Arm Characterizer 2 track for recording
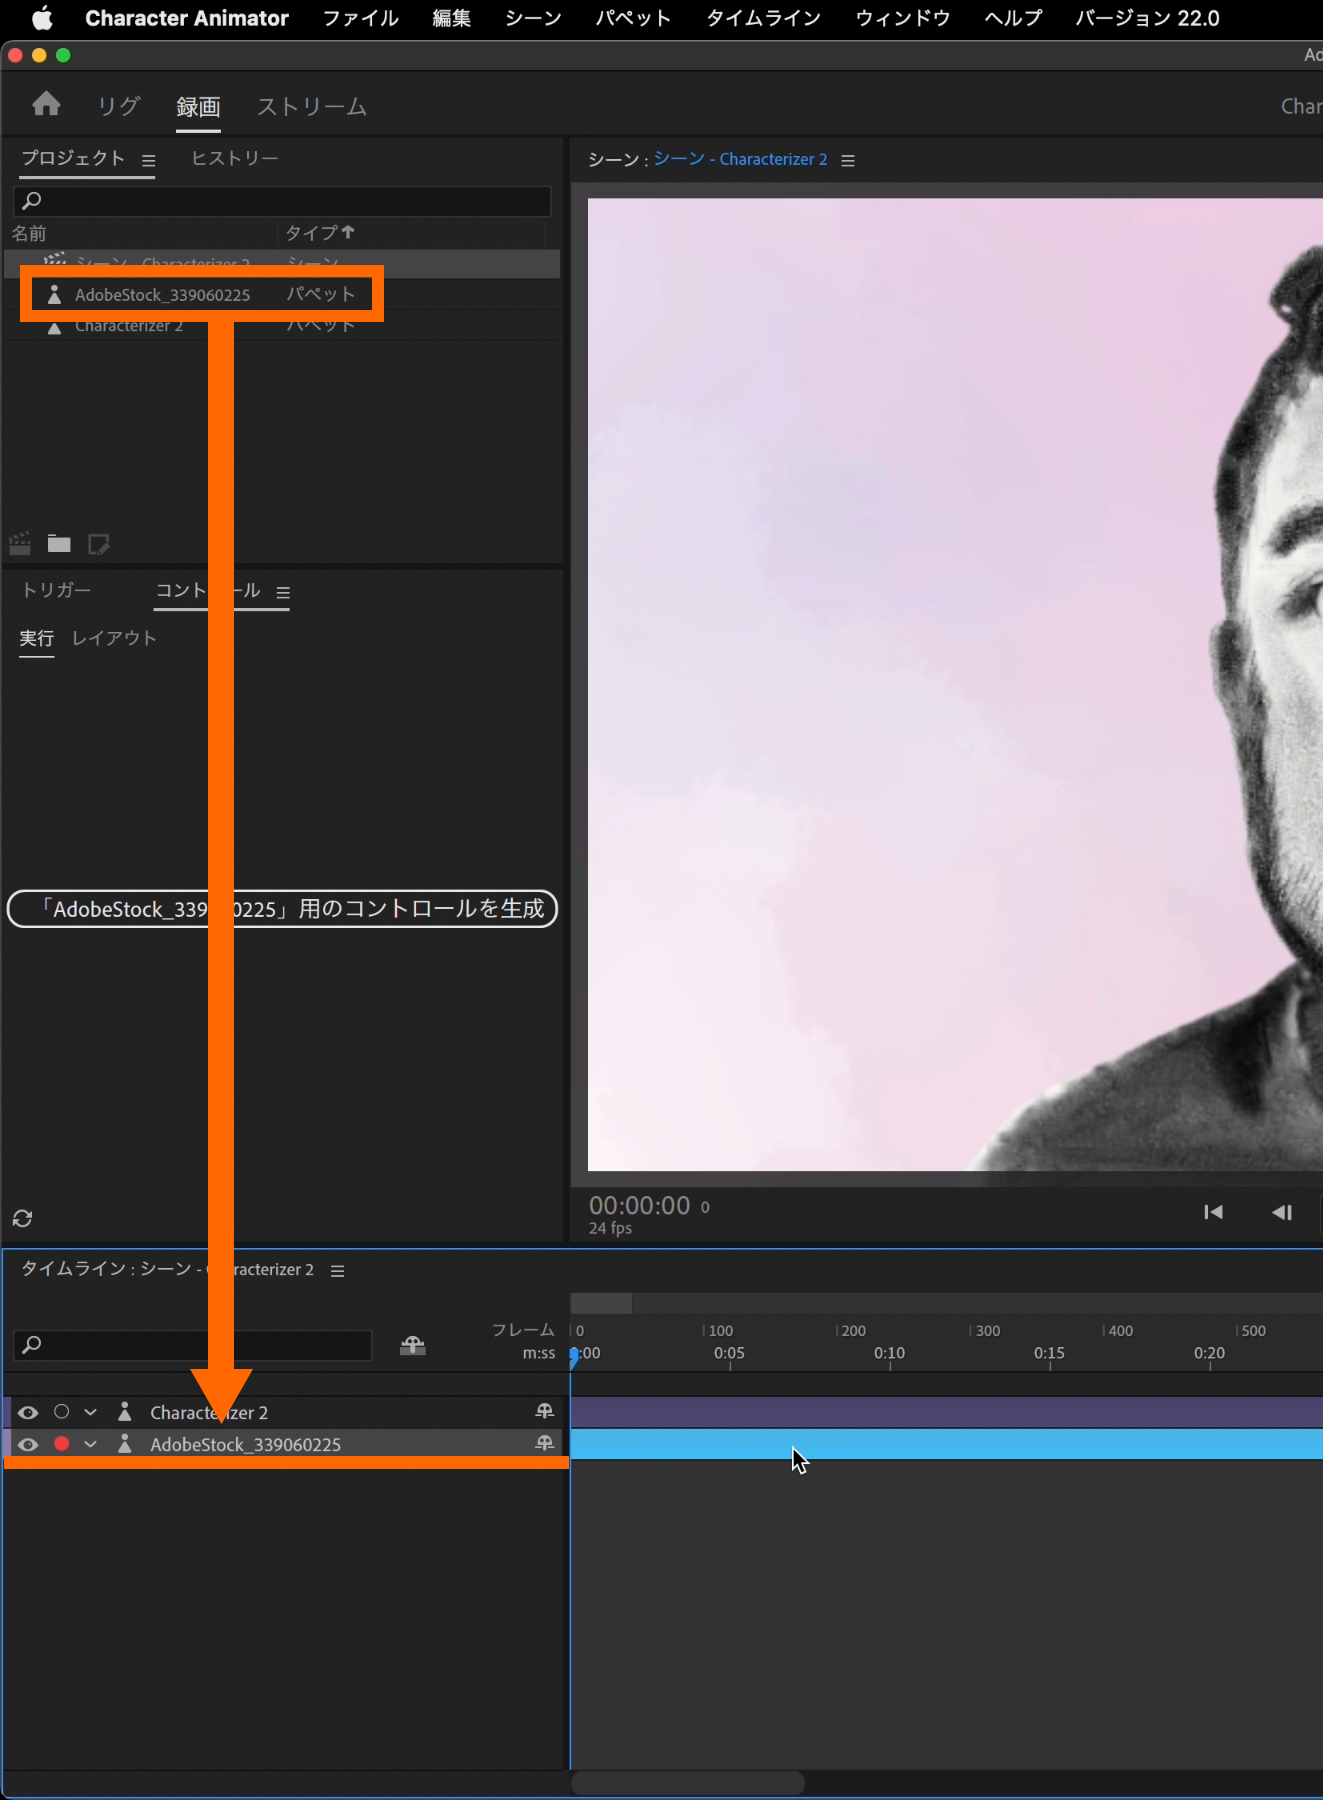 pos(62,1412)
